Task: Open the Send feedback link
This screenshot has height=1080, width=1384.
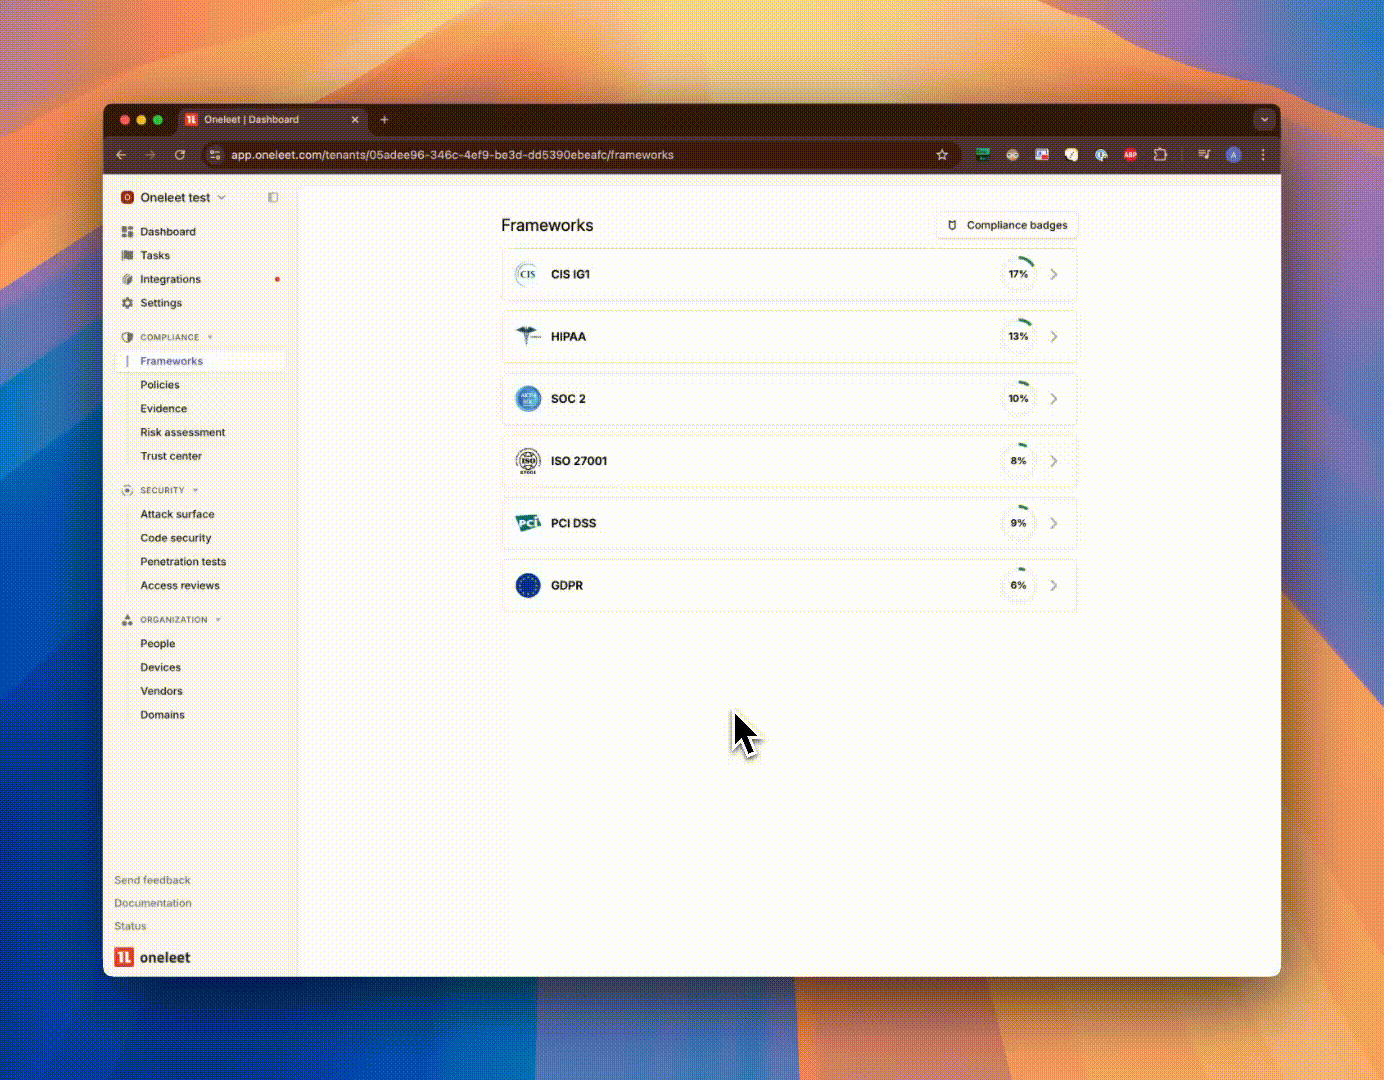Action: [x=152, y=880]
